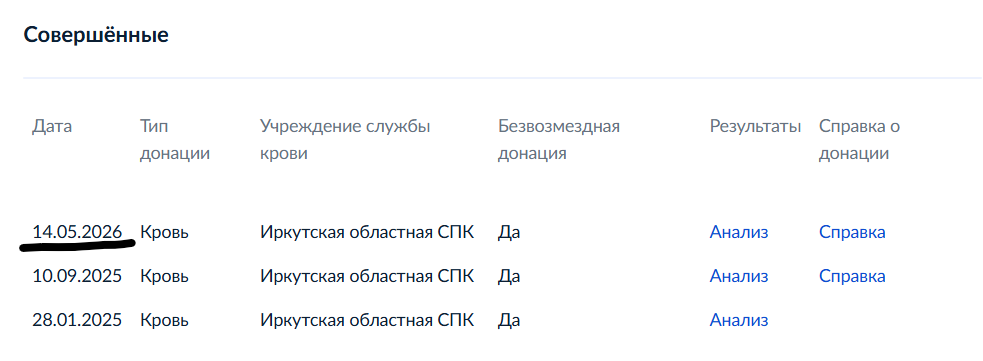Select the date 10.09.2025 cell
983x361 pixels.
77,276
